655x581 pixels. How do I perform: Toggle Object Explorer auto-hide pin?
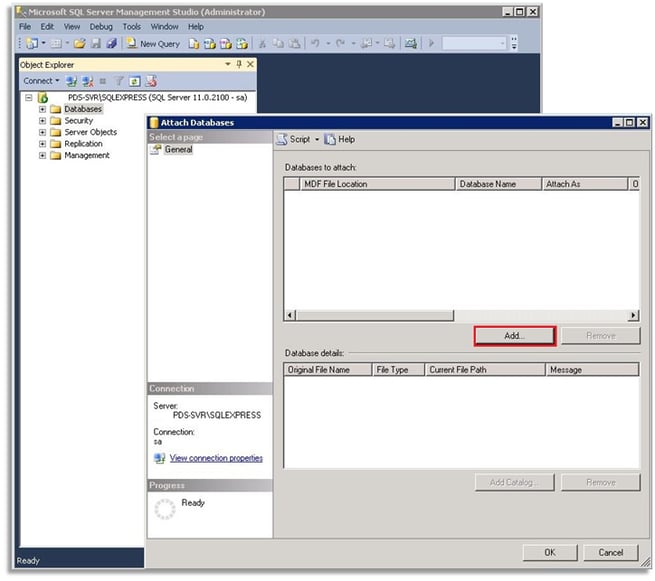pos(239,64)
